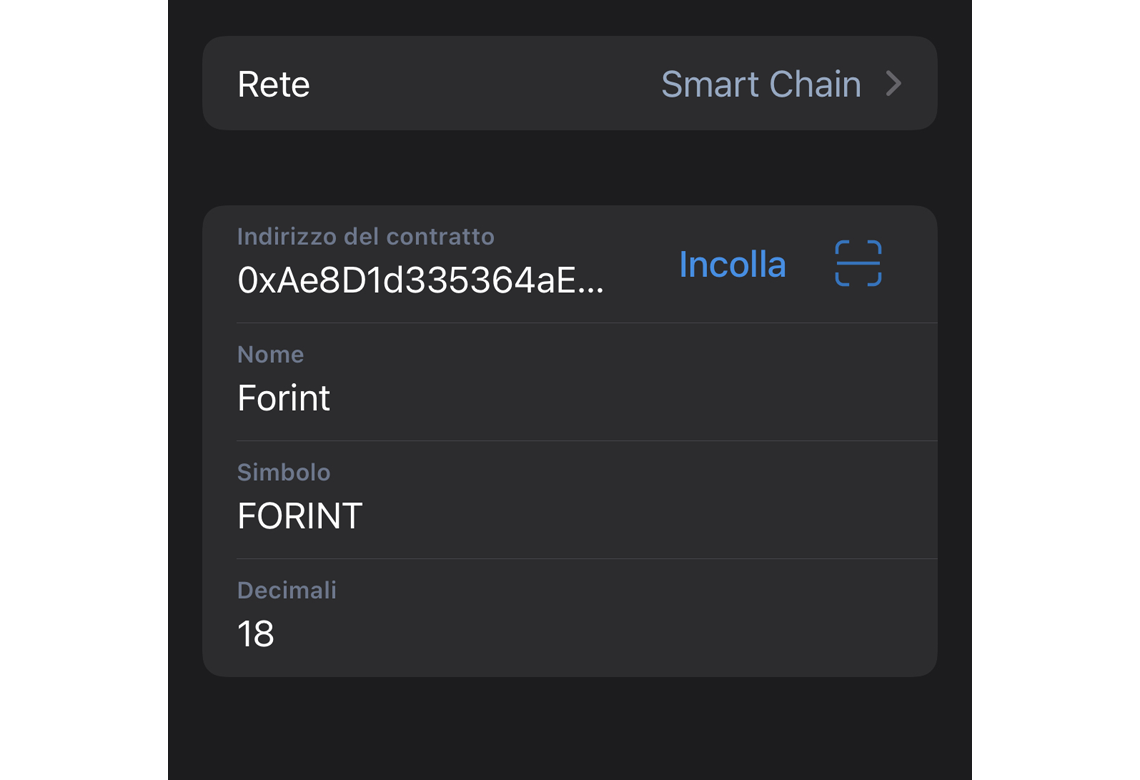This screenshot has height=780, width=1140.
Task: Open the Rete network selector chevron
Action: [894, 84]
